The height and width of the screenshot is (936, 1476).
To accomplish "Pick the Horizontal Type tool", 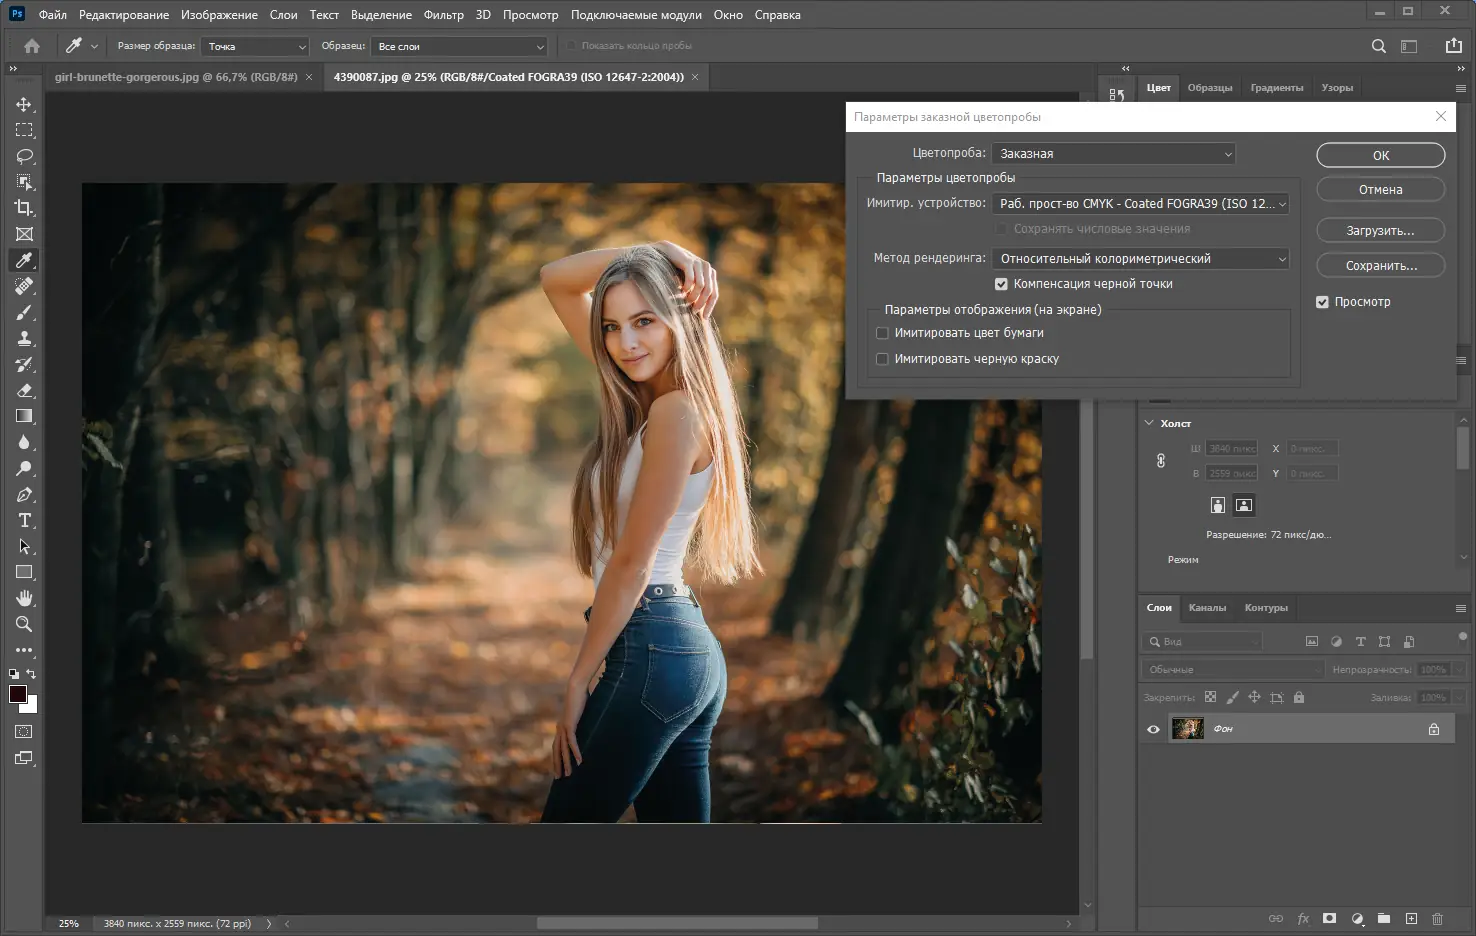I will pyautogui.click(x=24, y=520).
